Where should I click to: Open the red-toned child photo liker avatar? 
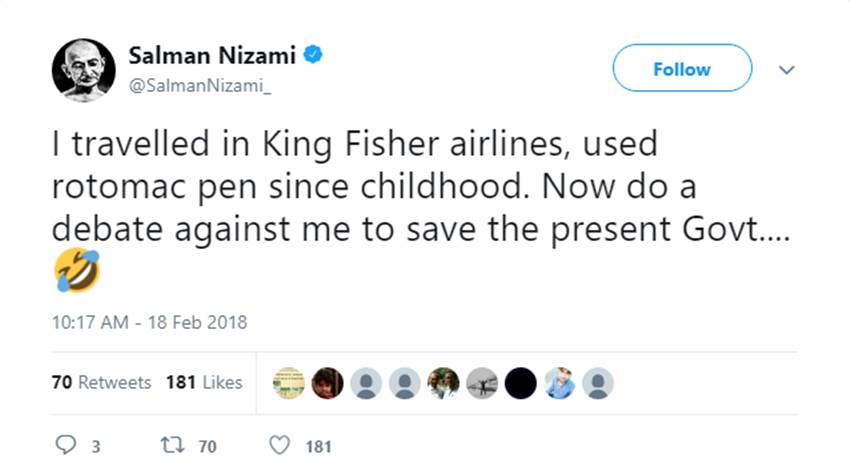(x=328, y=383)
